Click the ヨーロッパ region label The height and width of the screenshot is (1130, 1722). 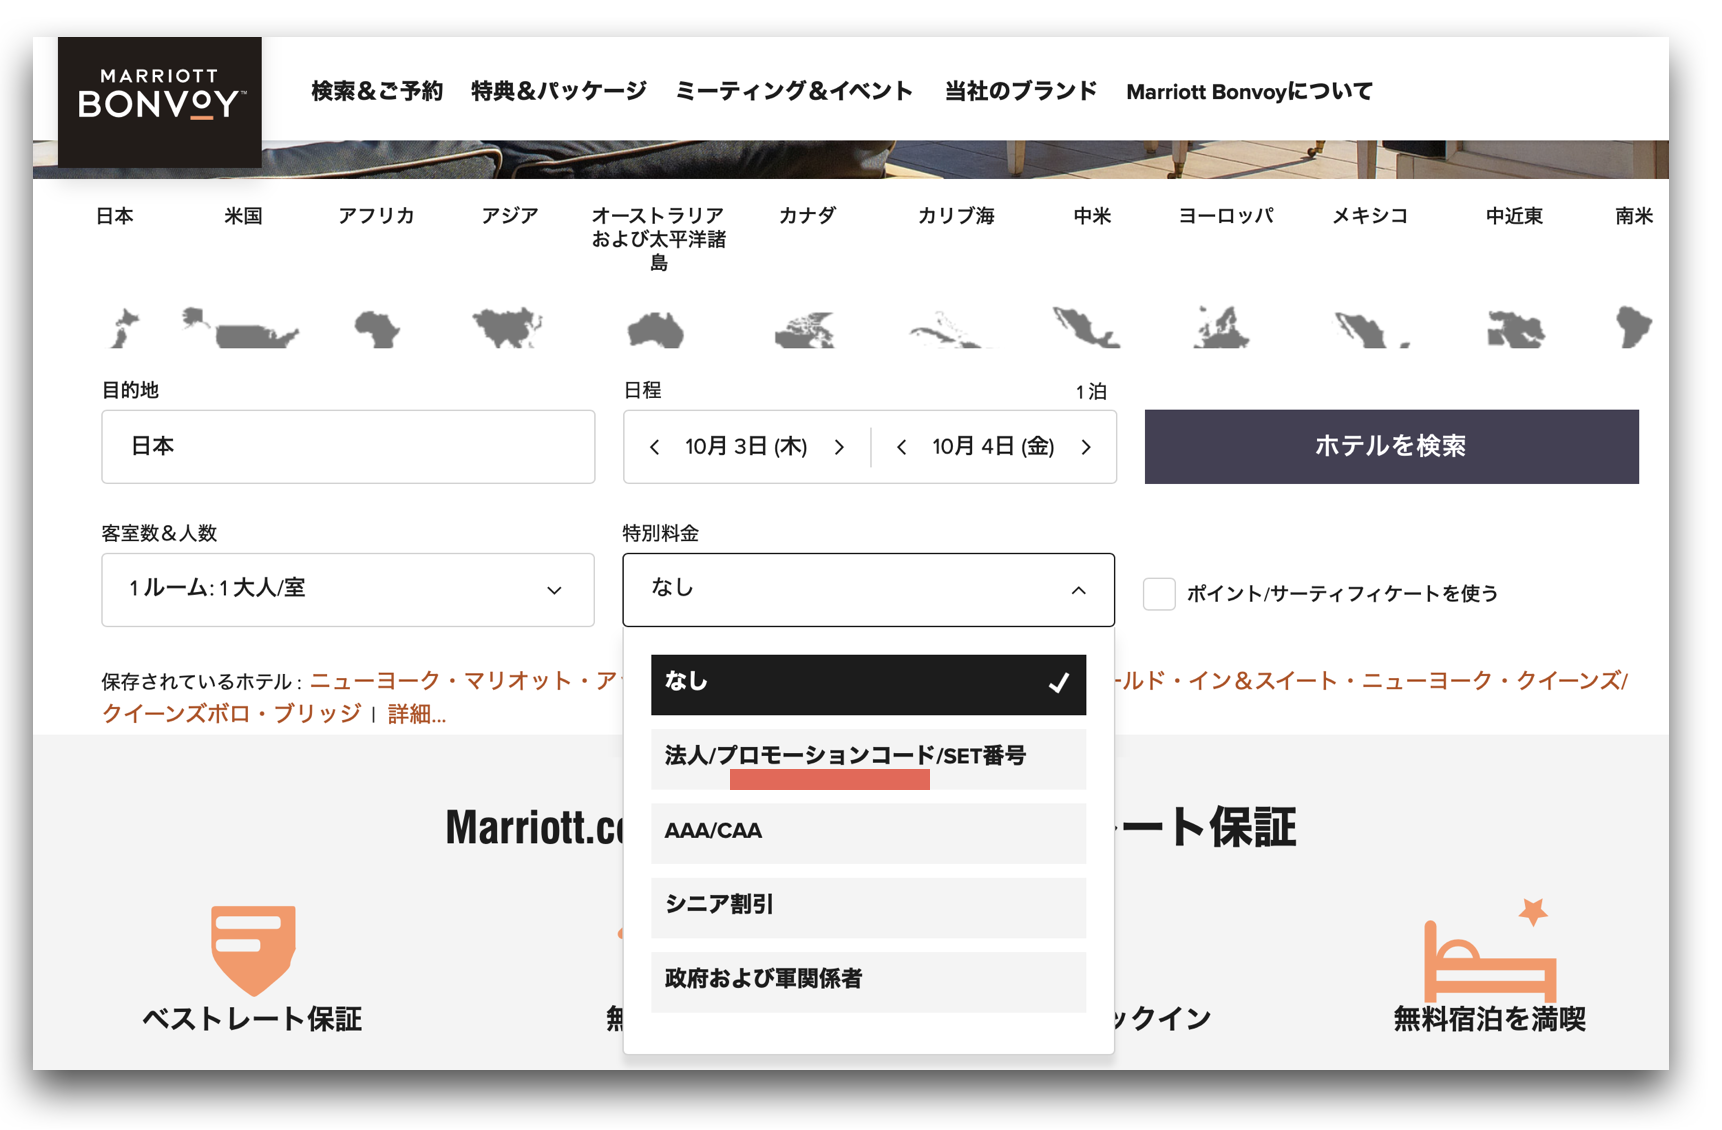pyautogui.click(x=1225, y=216)
